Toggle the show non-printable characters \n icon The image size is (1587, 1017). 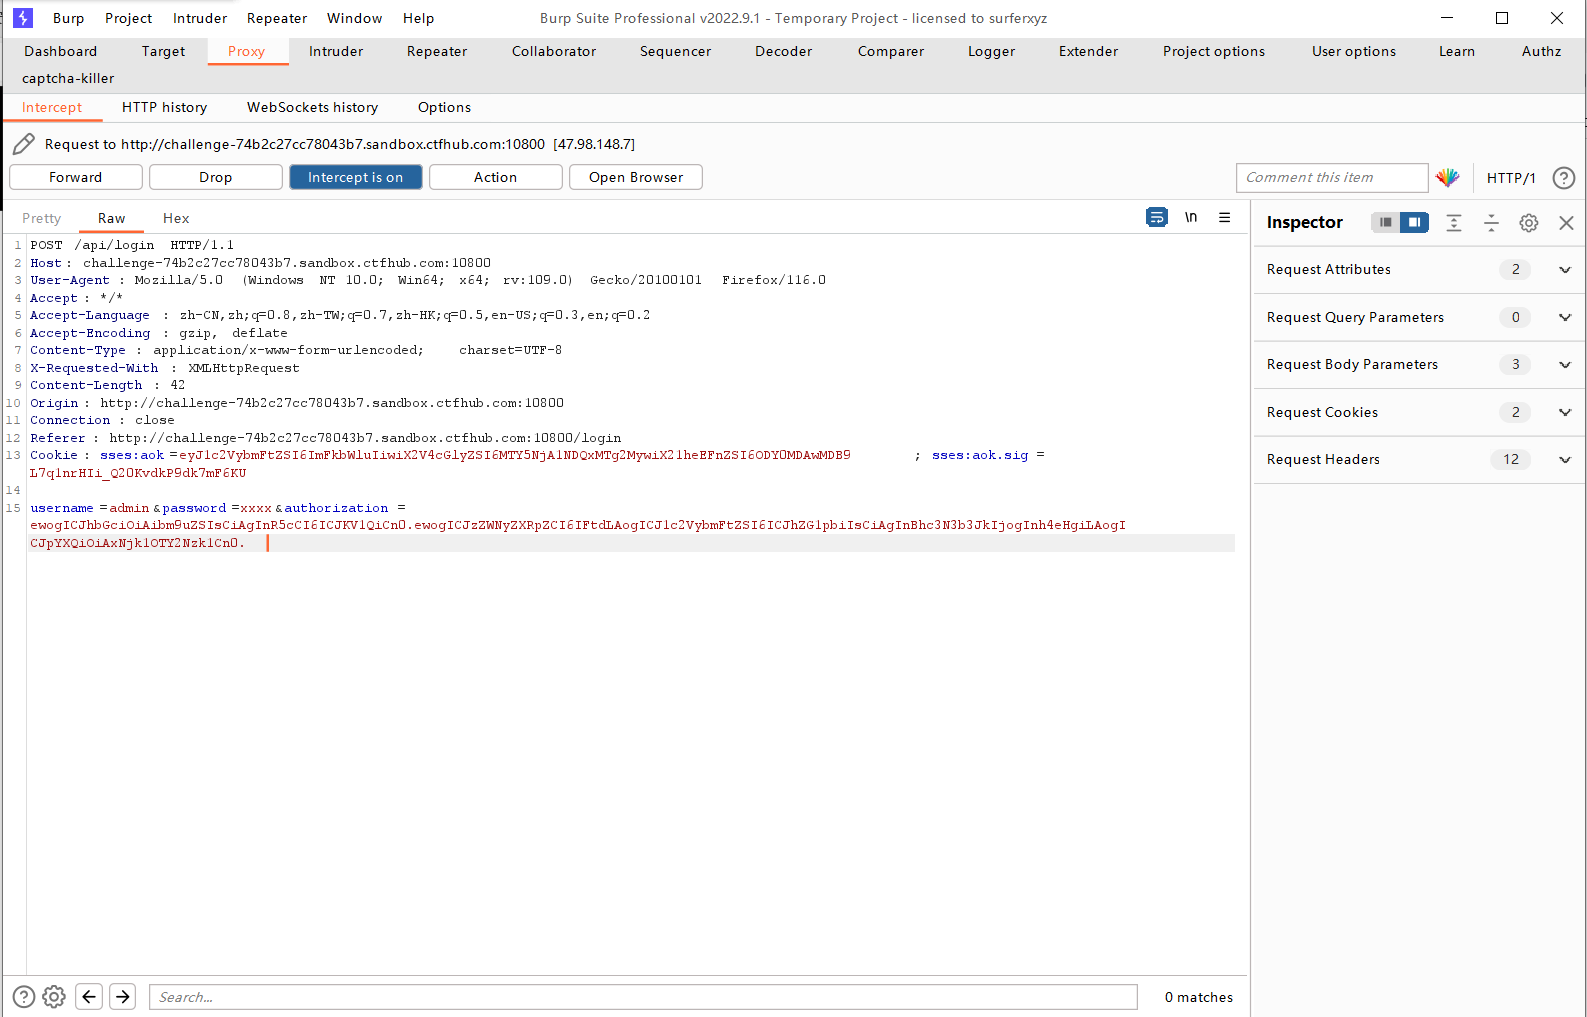(x=1191, y=217)
